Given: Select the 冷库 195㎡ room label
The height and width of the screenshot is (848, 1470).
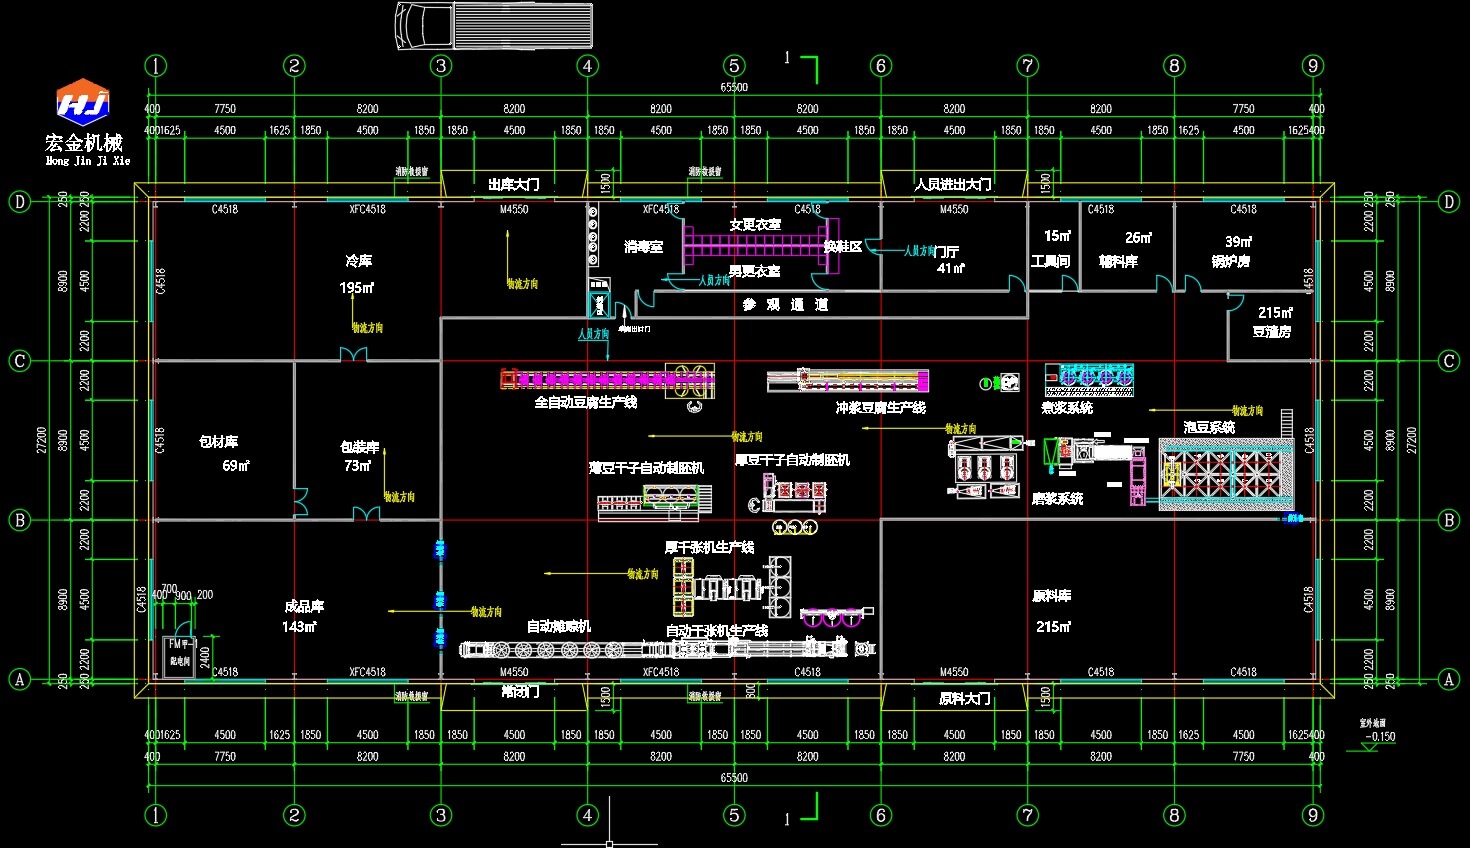Looking at the screenshot, I should tap(358, 274).
